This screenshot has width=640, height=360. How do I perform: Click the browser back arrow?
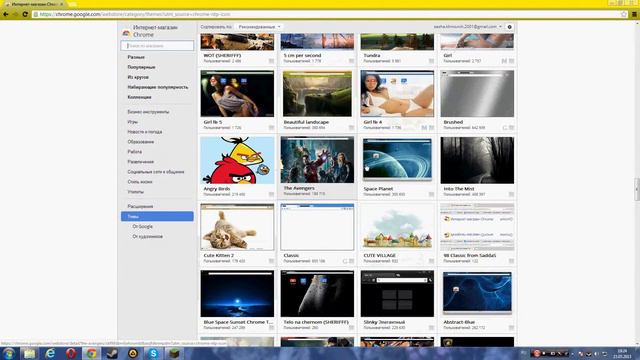coord(6,14)
